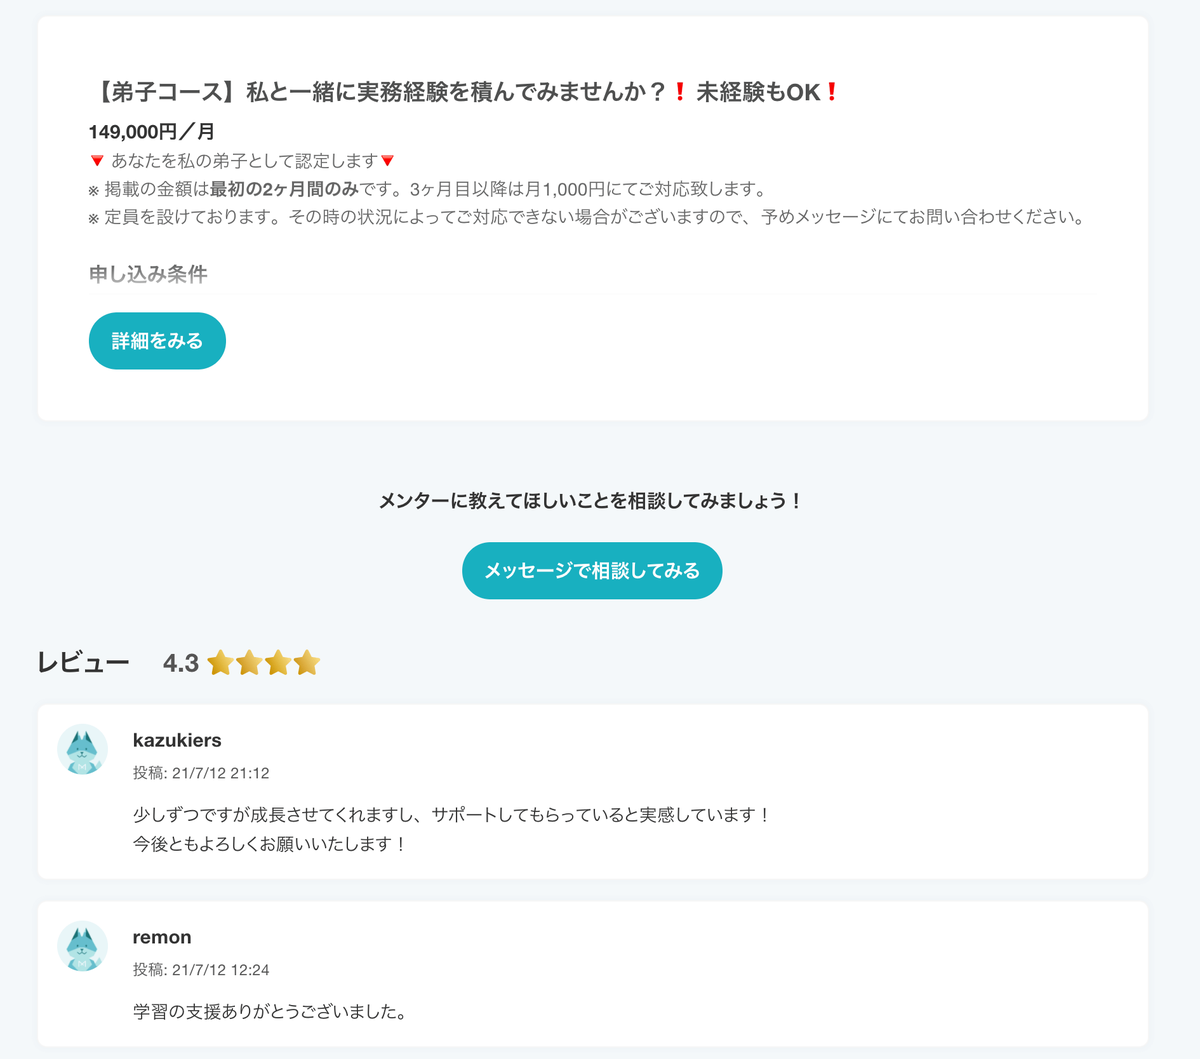Select reviewer name kazukiers
Viewport: 1200px width, 1059px height.
177,740
